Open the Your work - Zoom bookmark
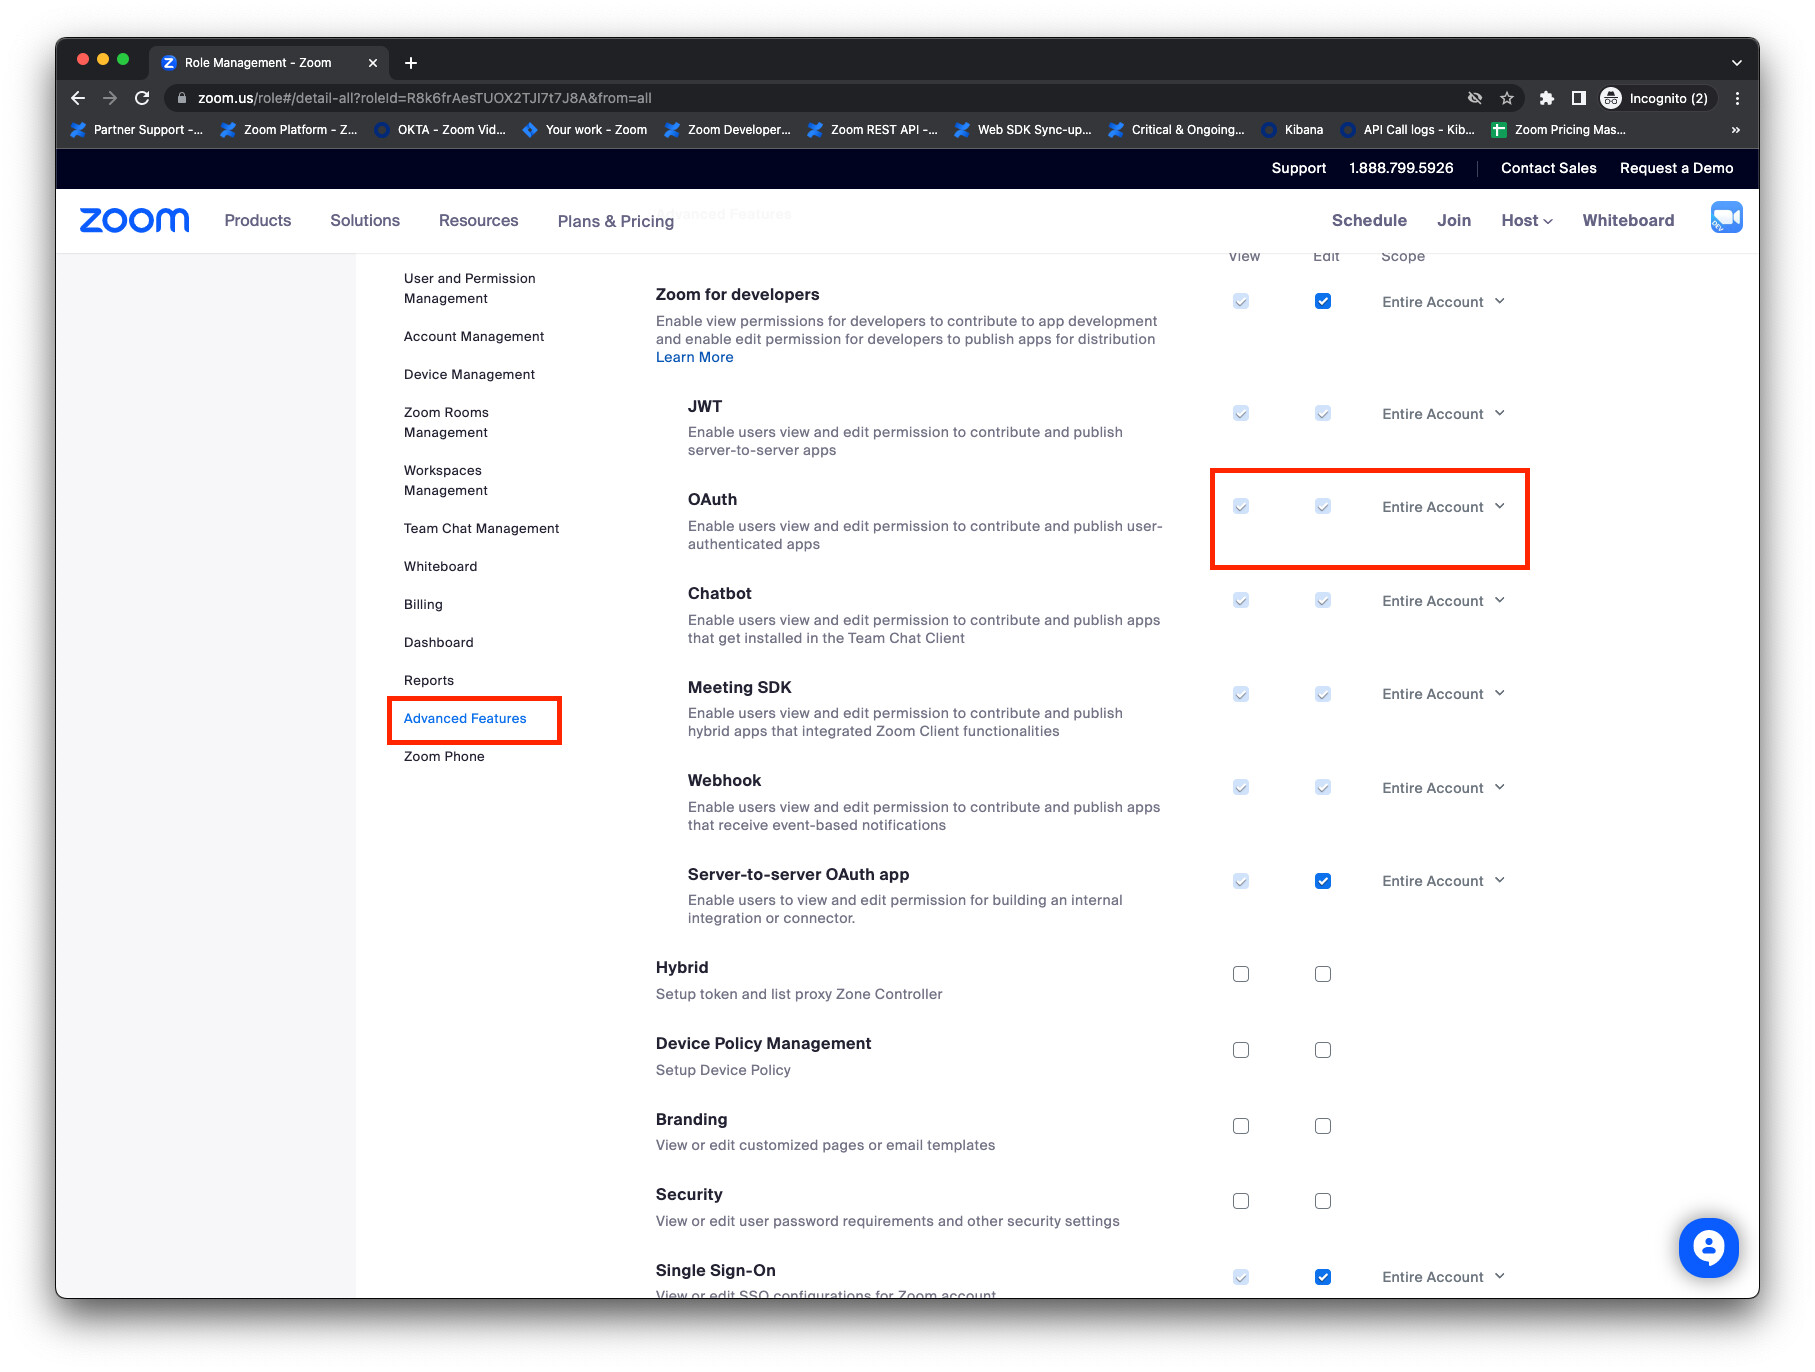The width and height of the screenshot is (1815, 1372). point(585,130)
